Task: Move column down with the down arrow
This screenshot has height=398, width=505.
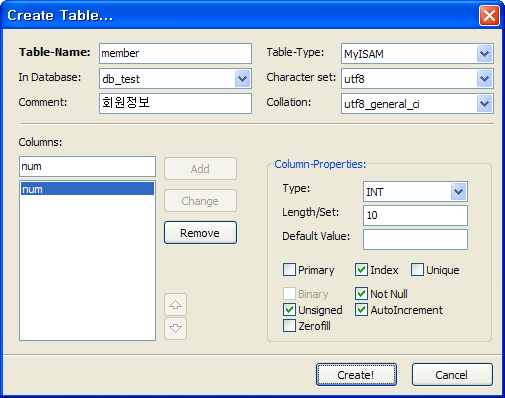Action: click(x=175, y=329)
